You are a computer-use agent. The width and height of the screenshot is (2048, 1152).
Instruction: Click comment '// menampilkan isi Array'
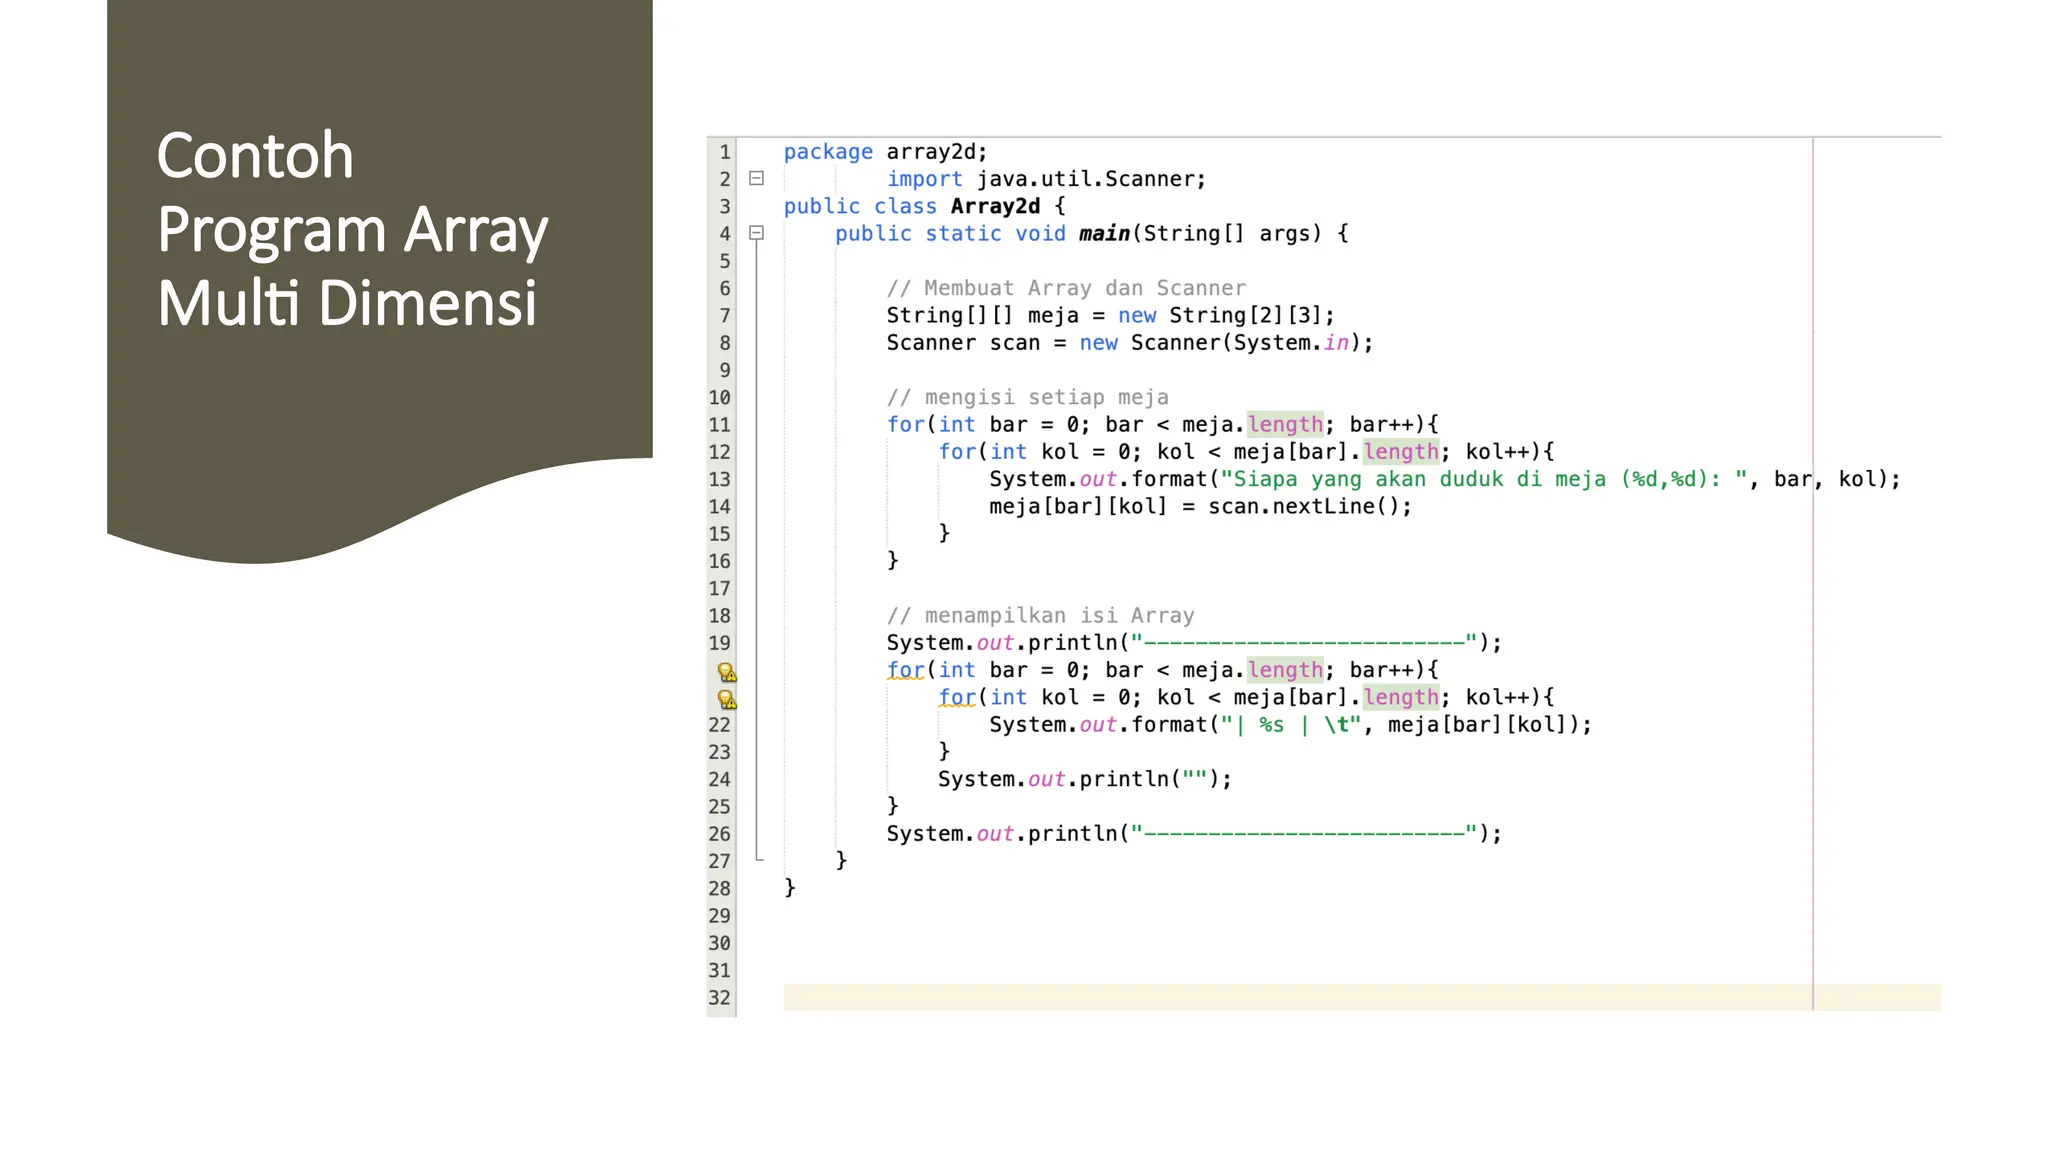click(x=1040, y=615)
